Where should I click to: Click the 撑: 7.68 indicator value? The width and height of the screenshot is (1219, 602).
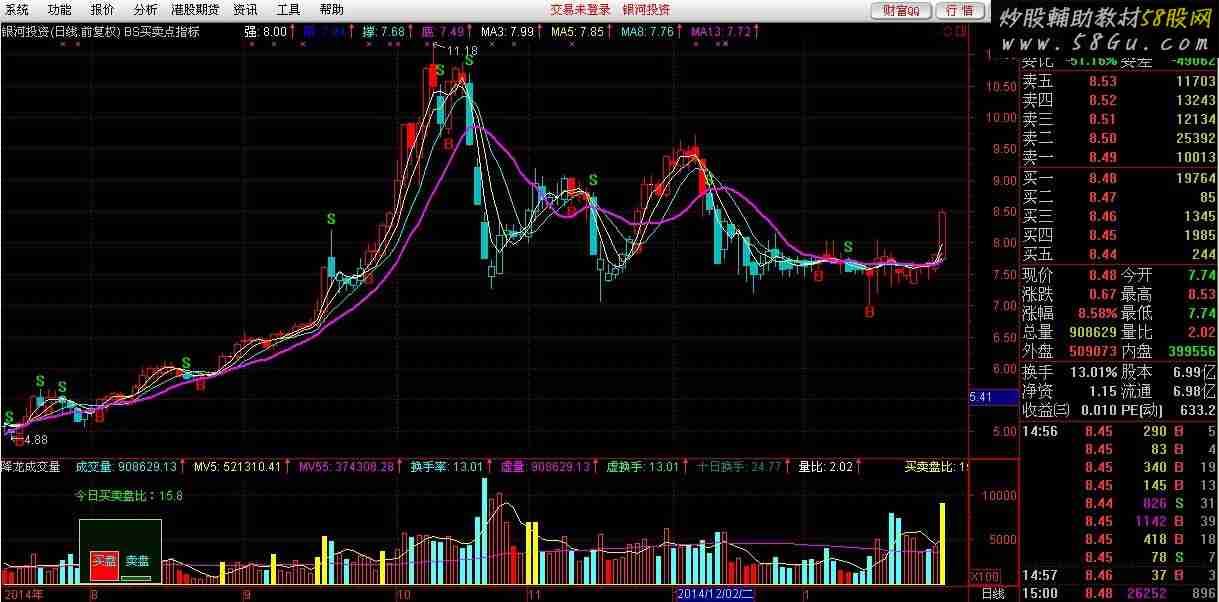[x=383, y=31]
